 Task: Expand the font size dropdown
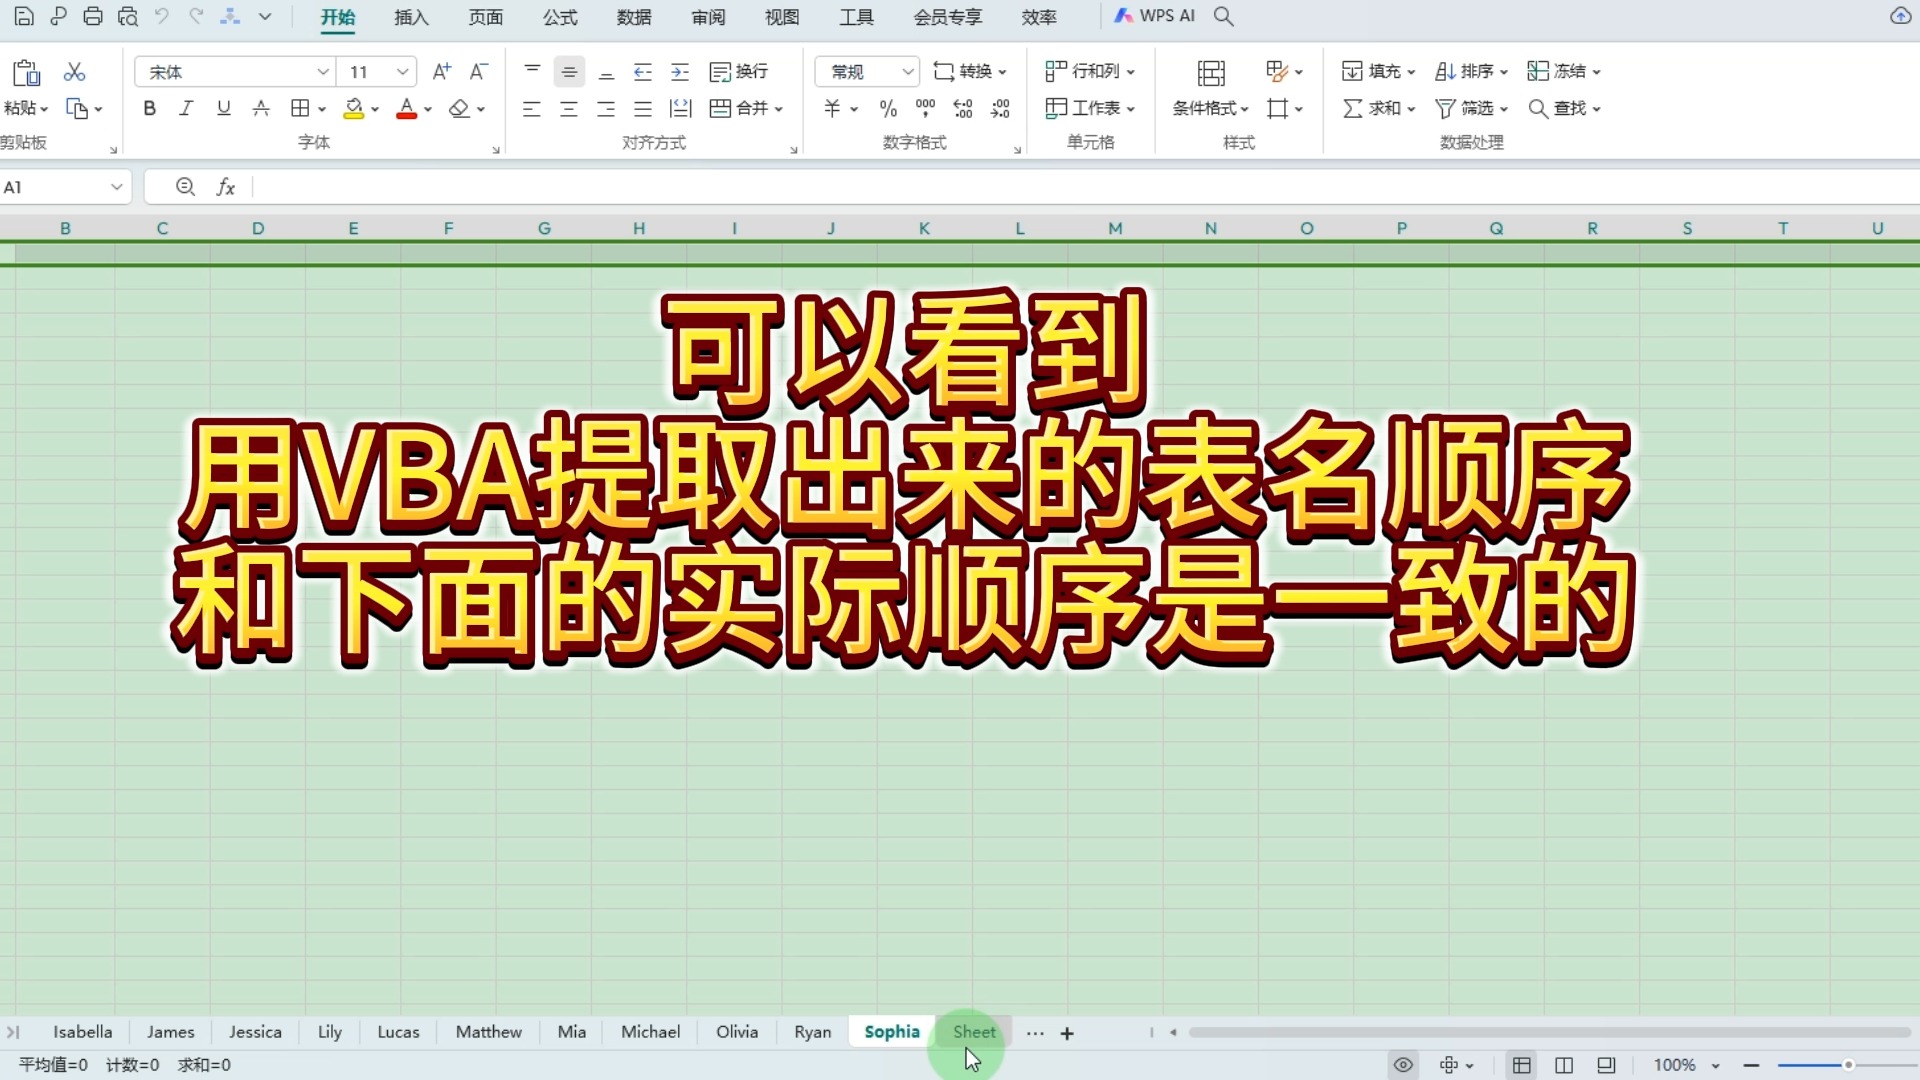pos(402,72)
